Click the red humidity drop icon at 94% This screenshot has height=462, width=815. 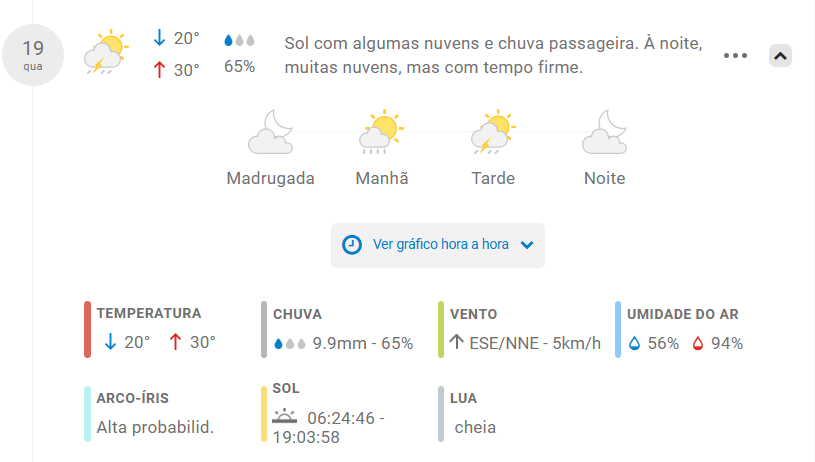point(698,343)
